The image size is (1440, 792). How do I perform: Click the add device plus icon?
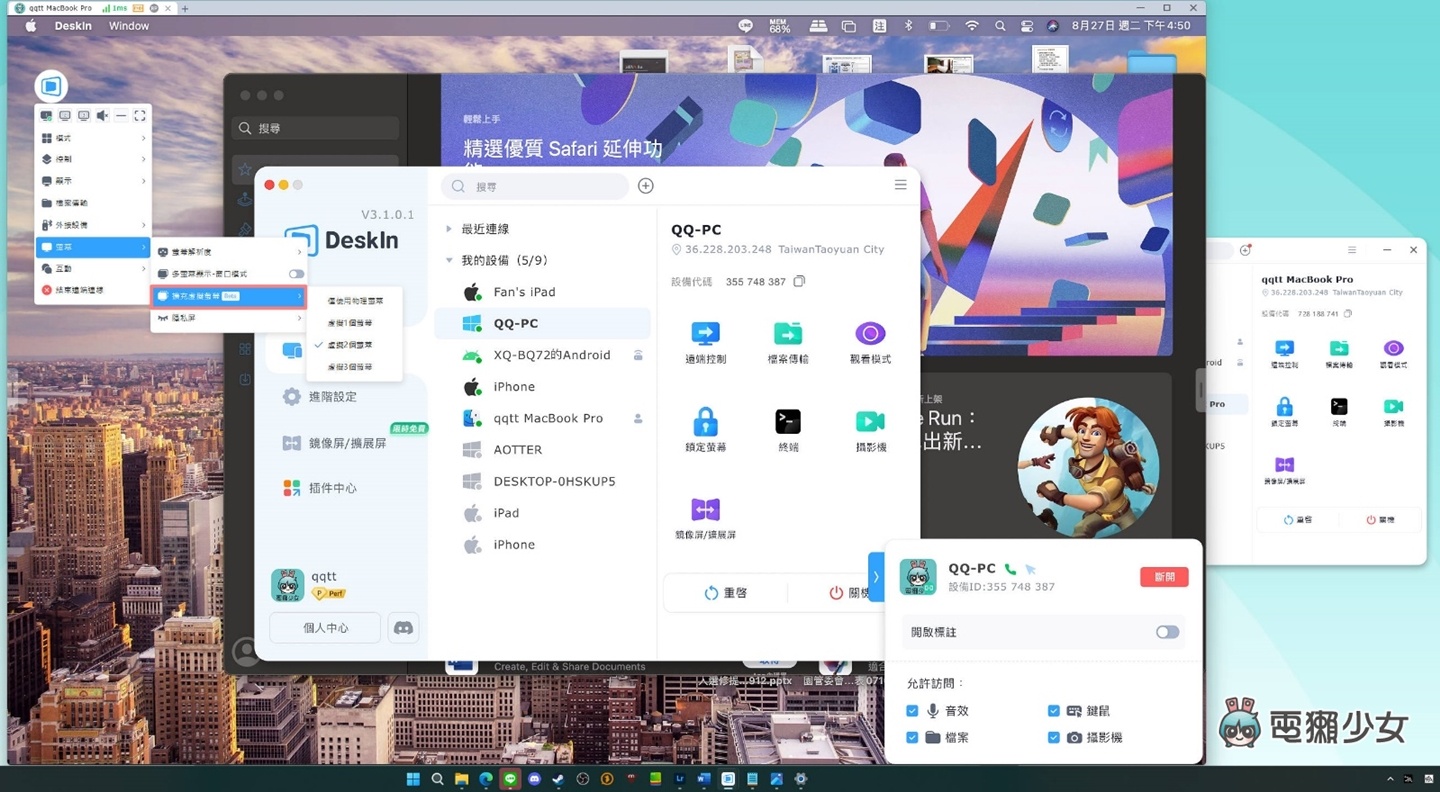point(646,186)
